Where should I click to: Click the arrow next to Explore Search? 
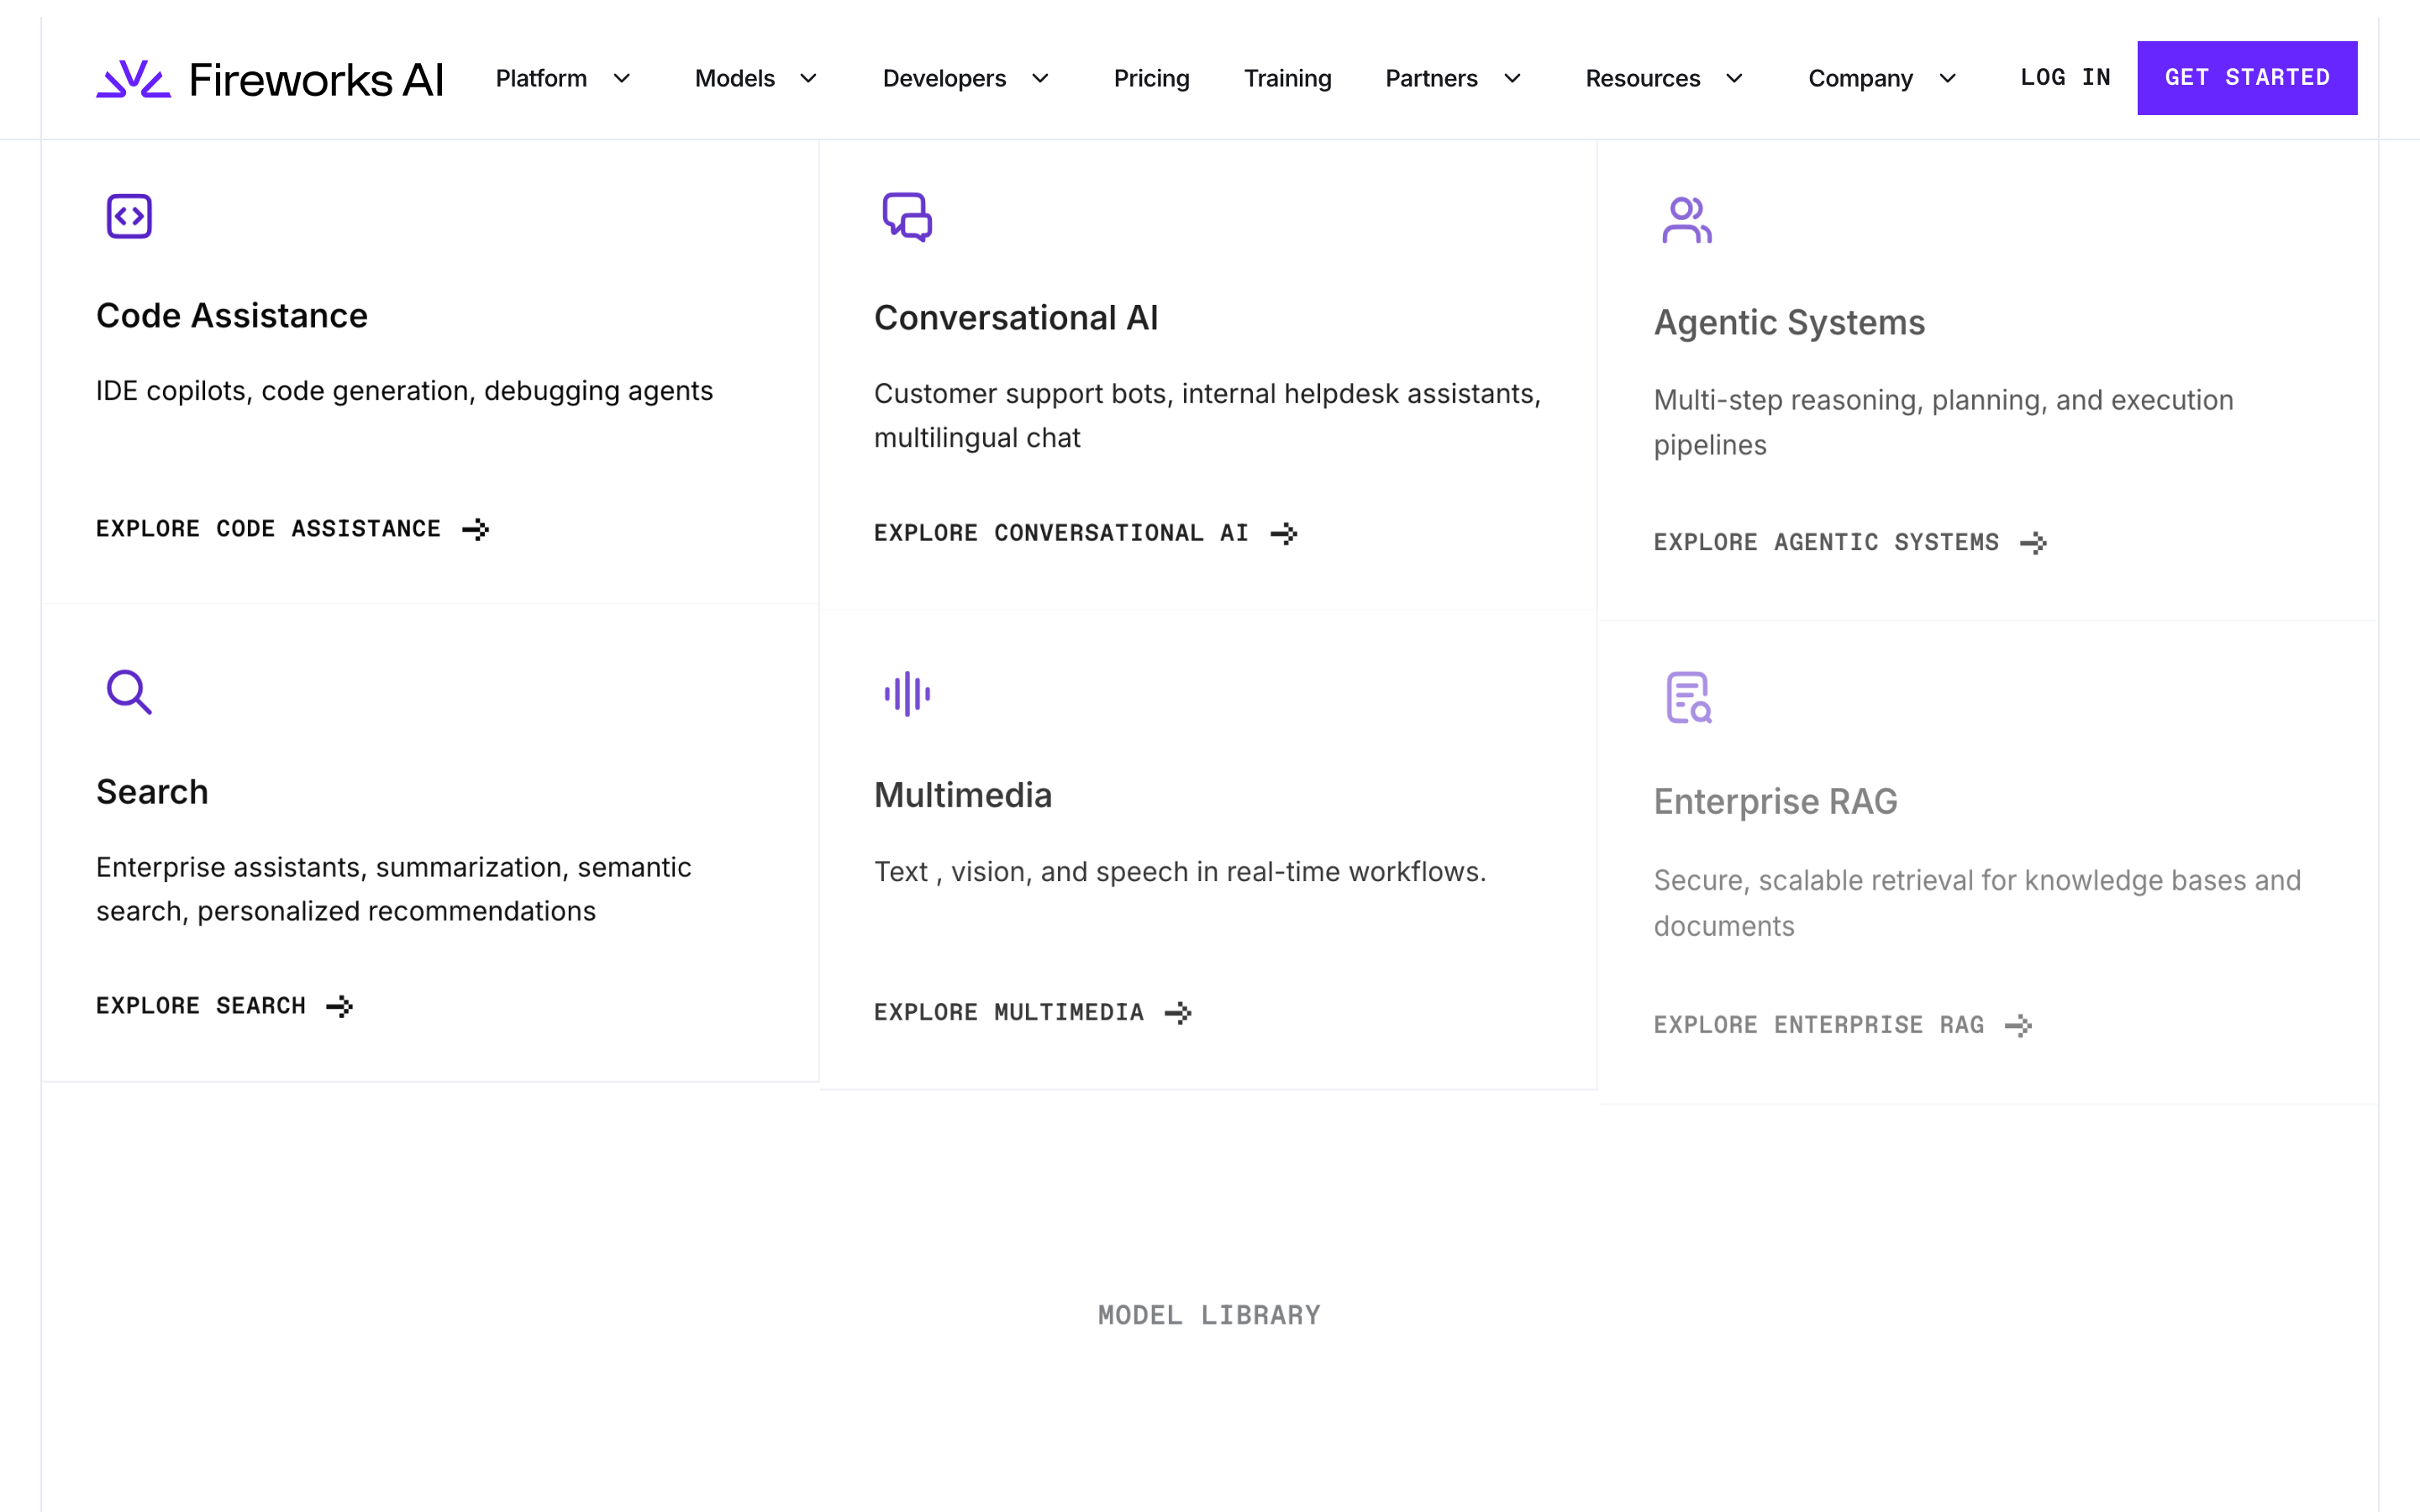pos(340,1006)
